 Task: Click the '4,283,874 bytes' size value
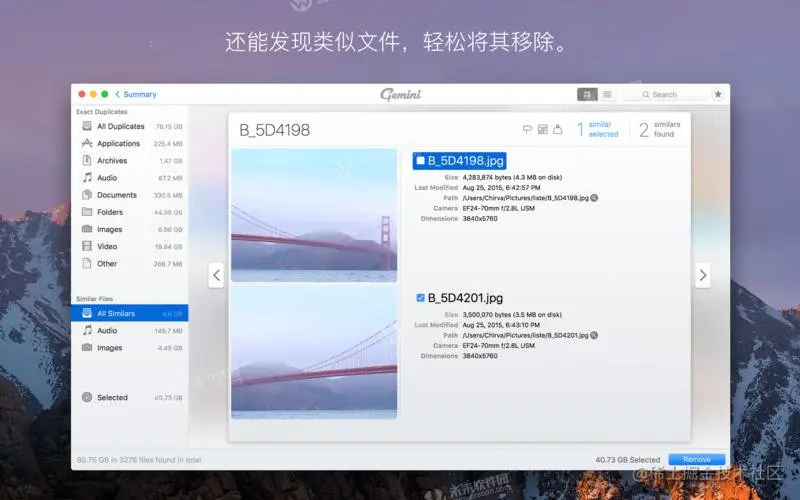(x=512, y=178)
